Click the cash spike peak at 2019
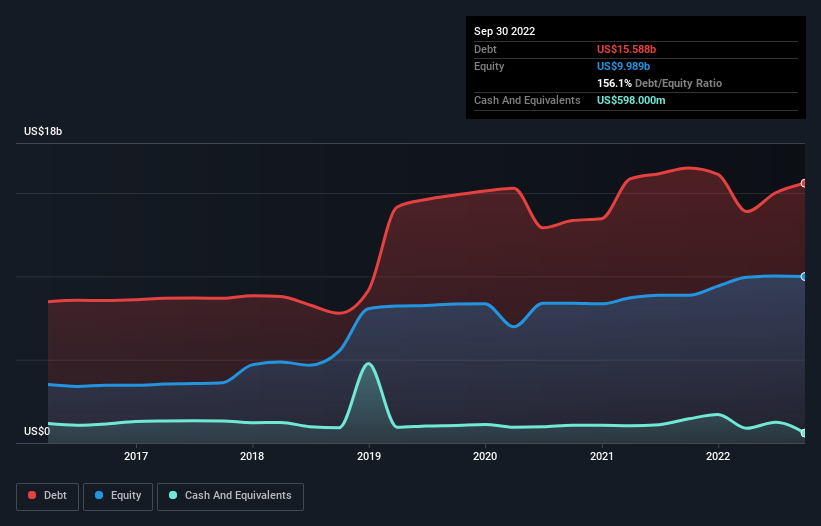This screenshot has height=526, width=821. click(369, 363)
